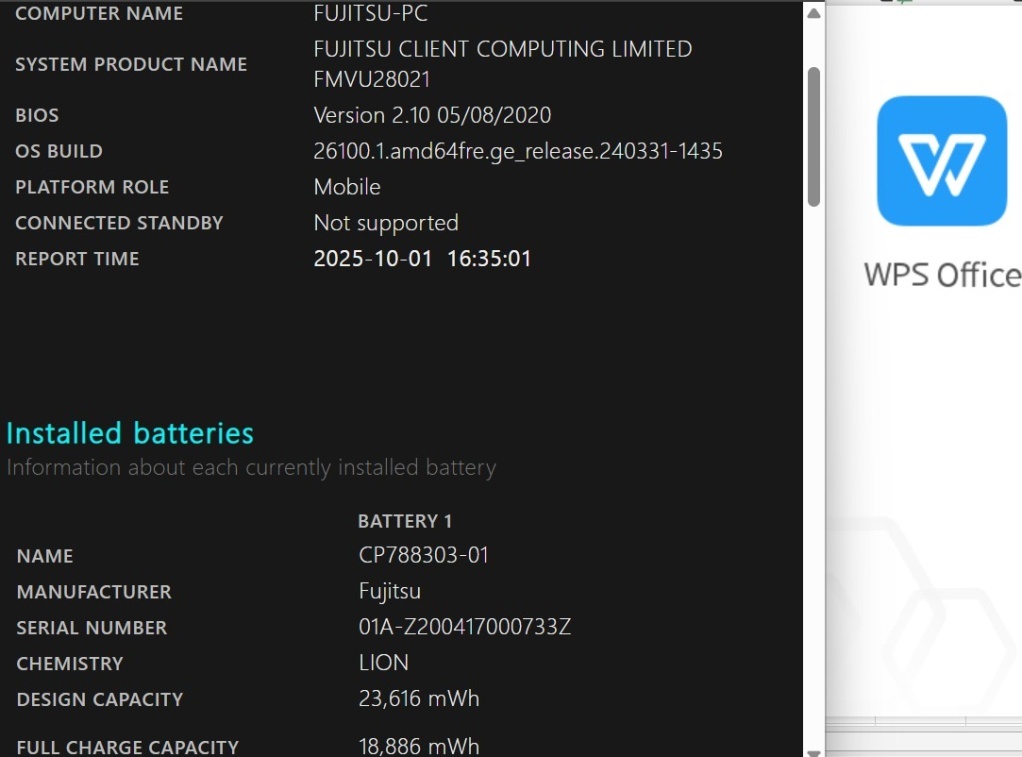Image resolution: width=1022 pixels, height=757 pixels.
Task: Open the WPS Office app icon
Action: pyautogui.click(x=942, y=160)
